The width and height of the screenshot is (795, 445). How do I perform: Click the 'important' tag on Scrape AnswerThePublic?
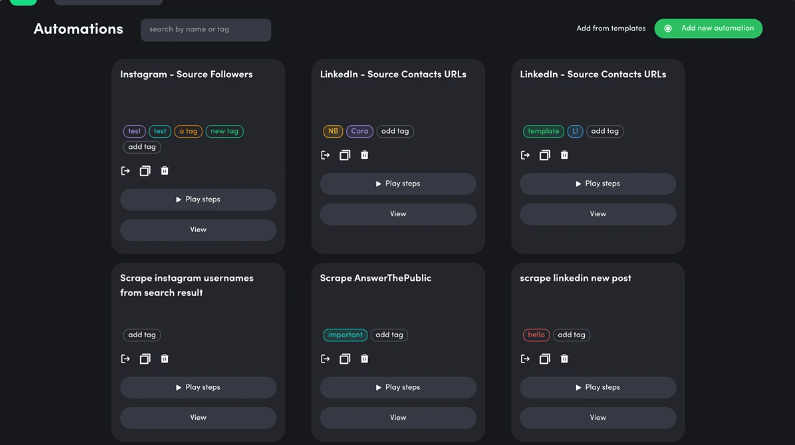click(x=345, y=335)
